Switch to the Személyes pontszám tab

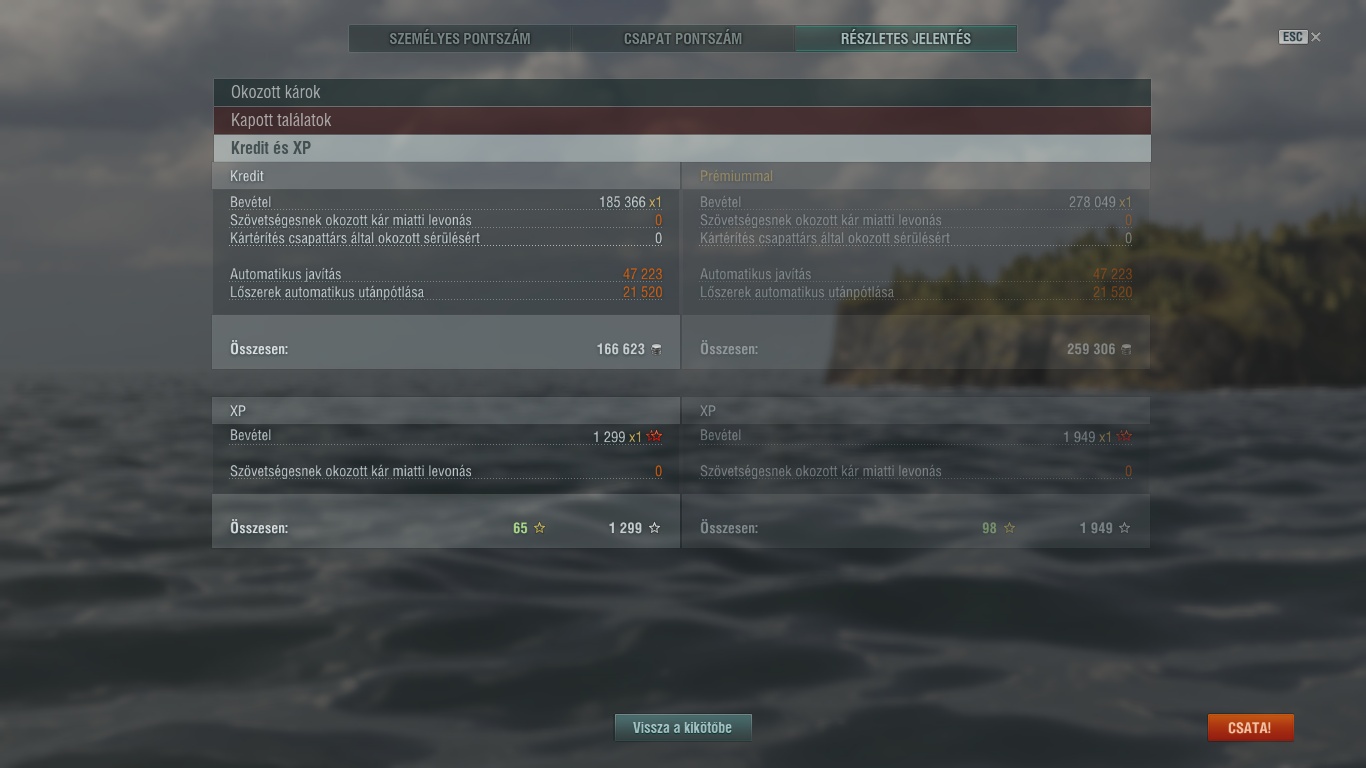point(460,39)
